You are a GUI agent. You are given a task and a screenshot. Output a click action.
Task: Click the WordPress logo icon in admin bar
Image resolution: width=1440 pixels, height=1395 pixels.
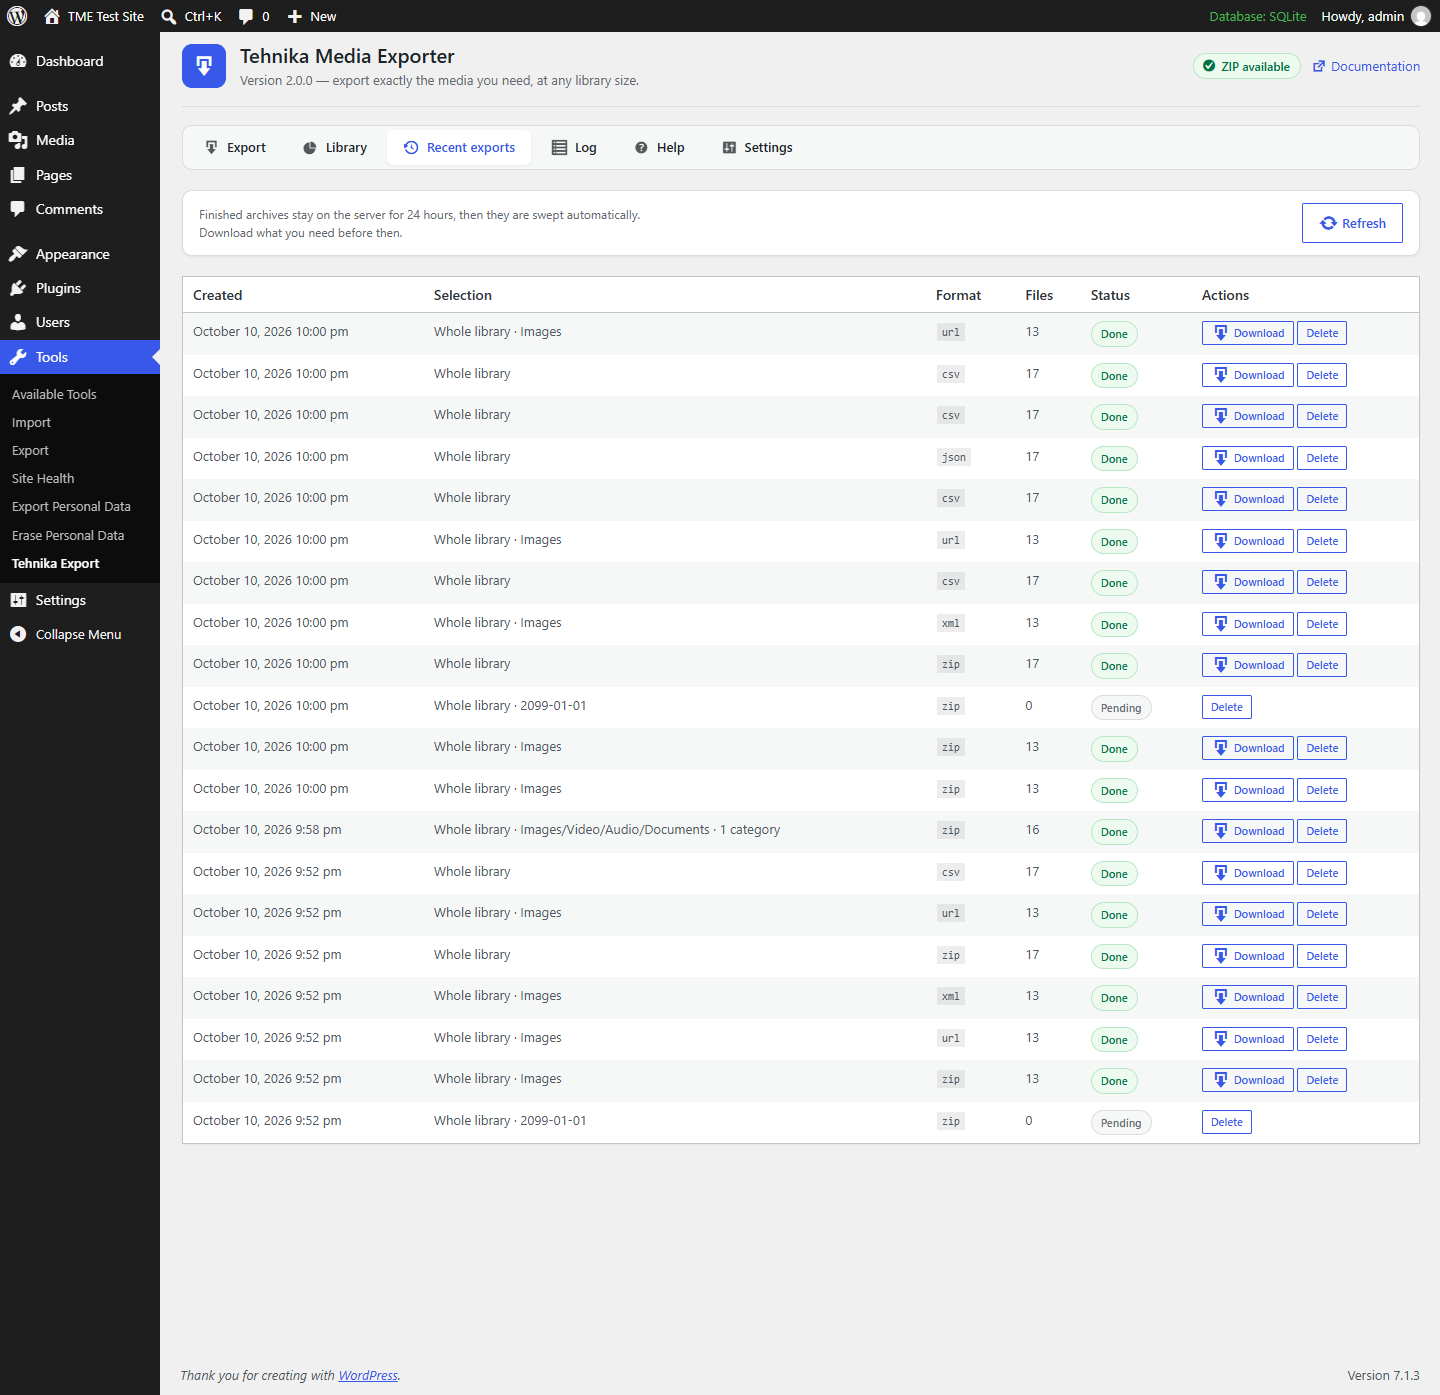coord(17,16)
